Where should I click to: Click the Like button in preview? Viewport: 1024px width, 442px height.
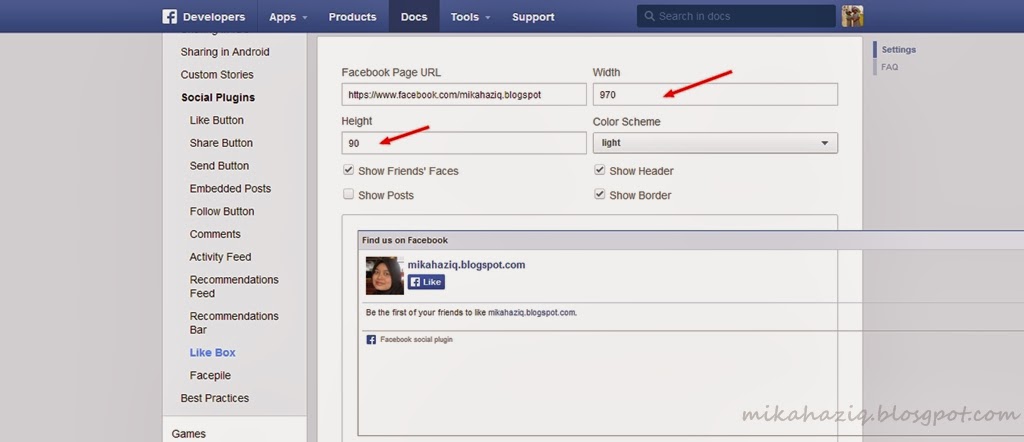coord(426,282)
